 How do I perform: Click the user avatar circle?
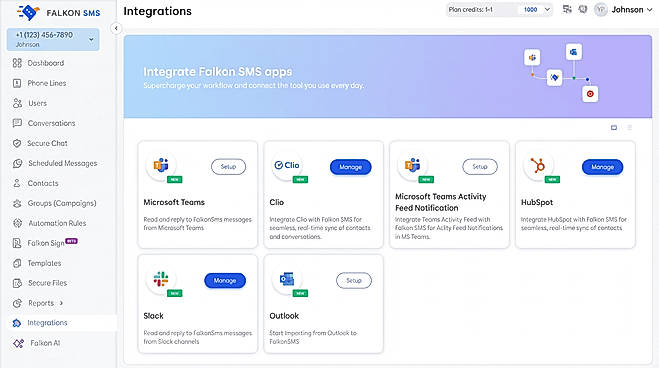(601, 10)
